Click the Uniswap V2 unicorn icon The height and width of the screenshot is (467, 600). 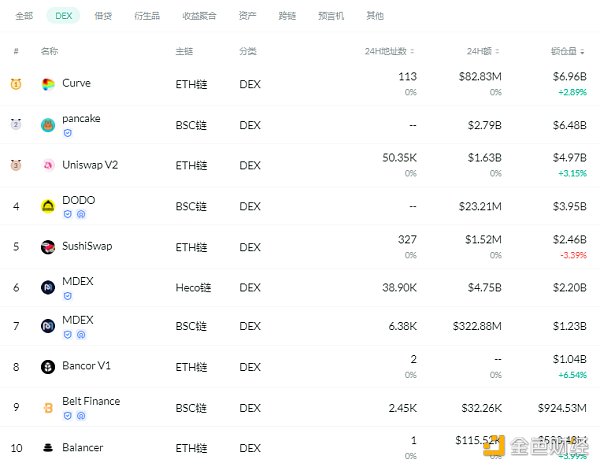[x=48, y=165]
